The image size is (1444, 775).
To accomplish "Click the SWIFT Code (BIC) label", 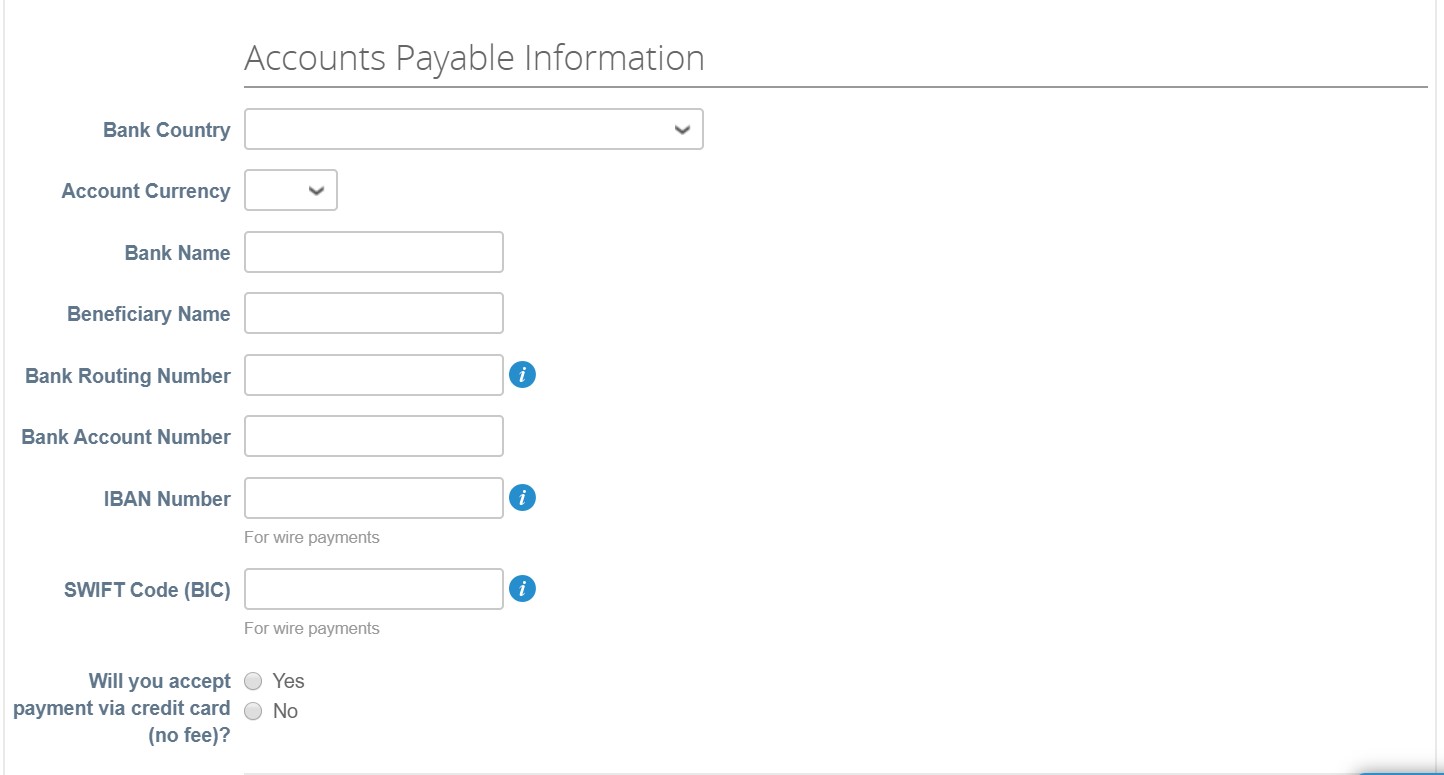I will [147, 590].
